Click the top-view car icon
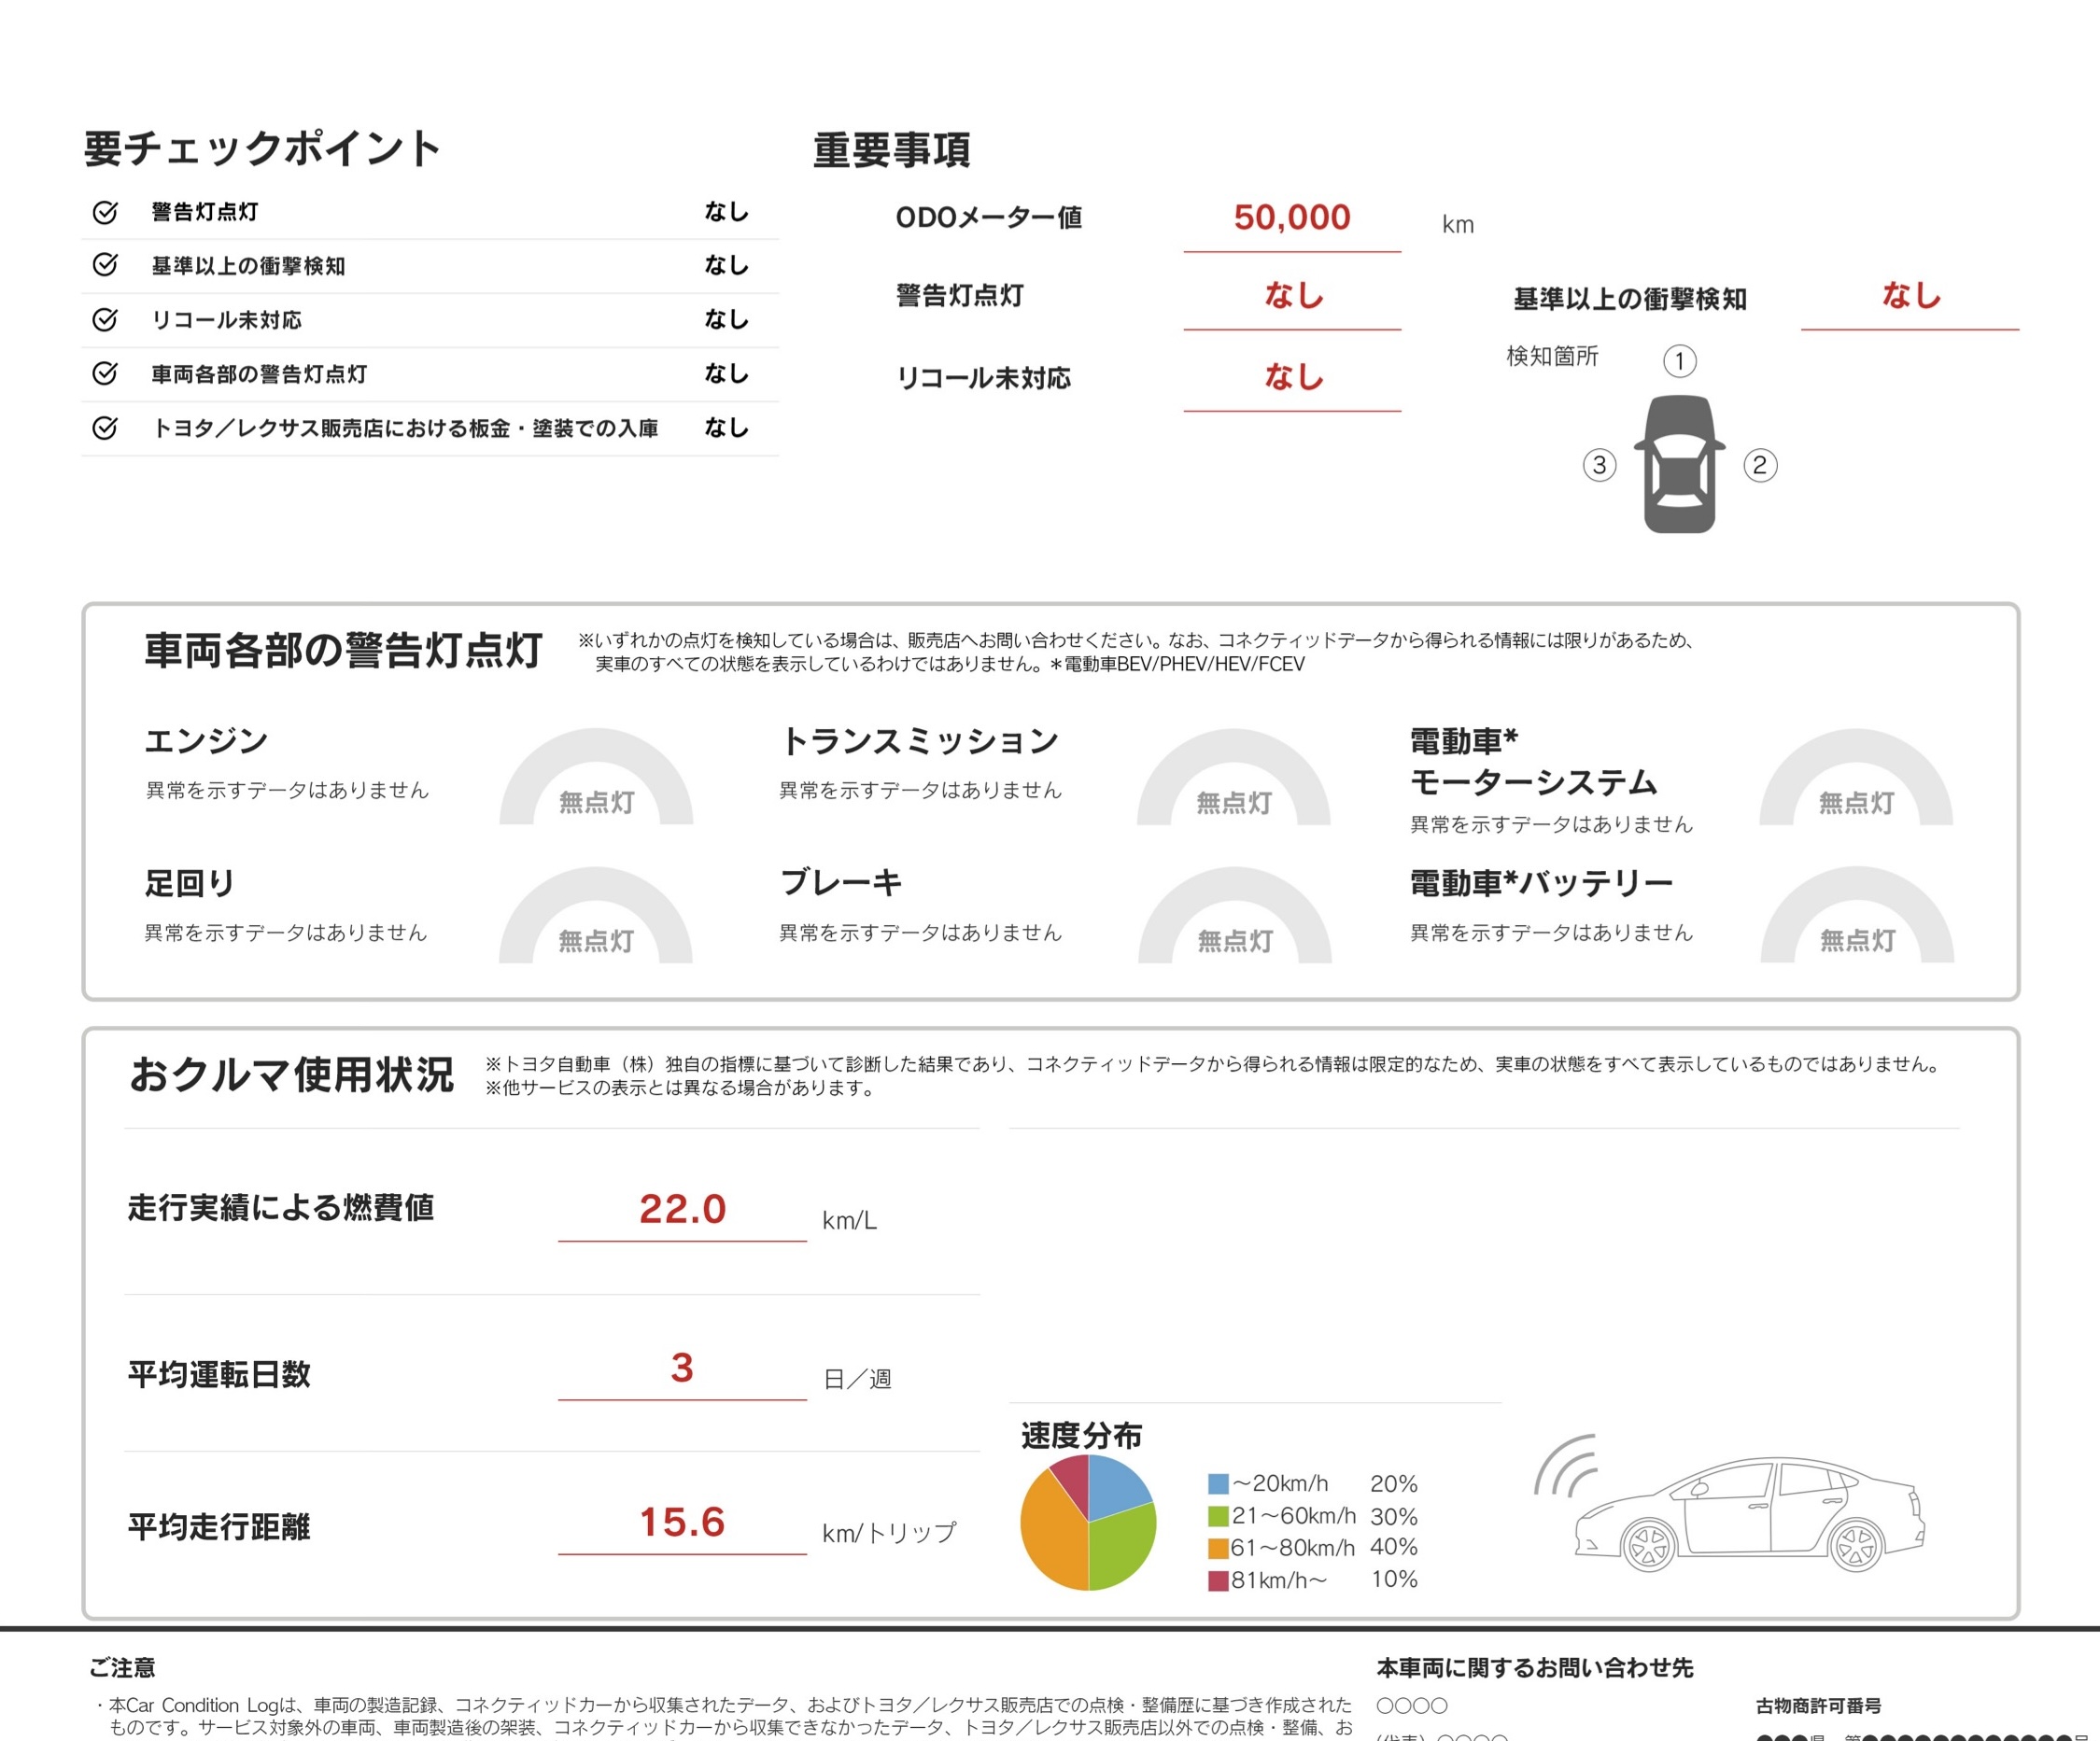The image size is (2100, 1741). (1679, 464)
